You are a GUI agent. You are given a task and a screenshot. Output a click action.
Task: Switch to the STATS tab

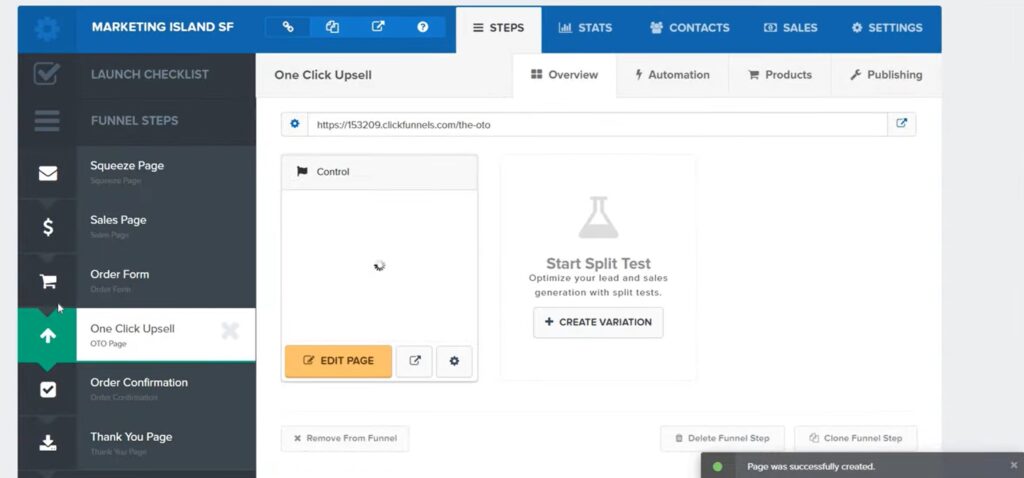coord(585,28)
